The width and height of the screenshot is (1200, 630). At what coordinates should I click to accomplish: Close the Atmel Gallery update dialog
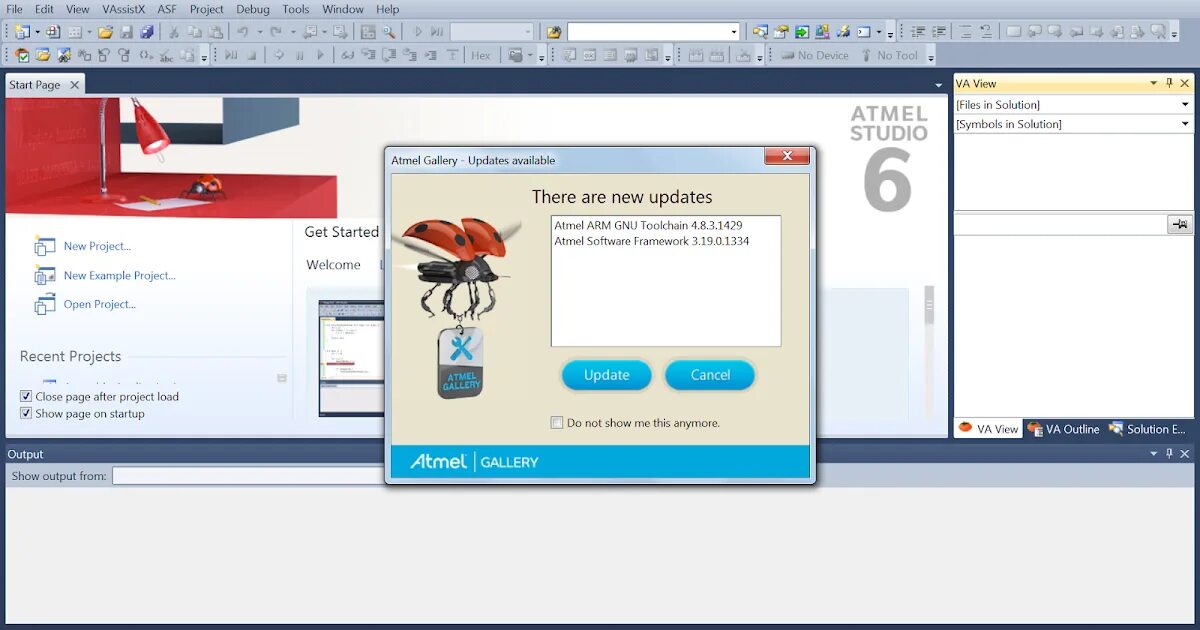(x=787, y=156)
